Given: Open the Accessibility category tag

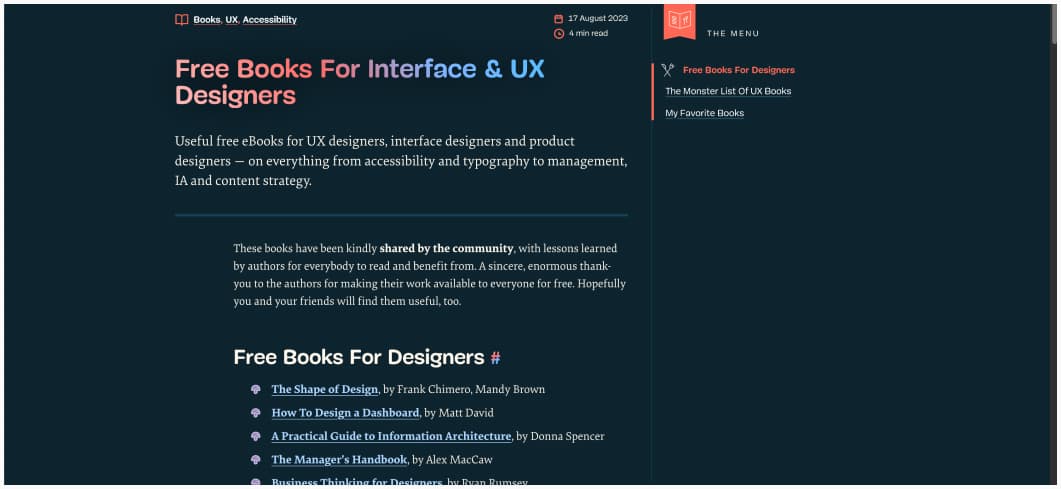Looking at the screenshot, I should (x=270, y=19).
